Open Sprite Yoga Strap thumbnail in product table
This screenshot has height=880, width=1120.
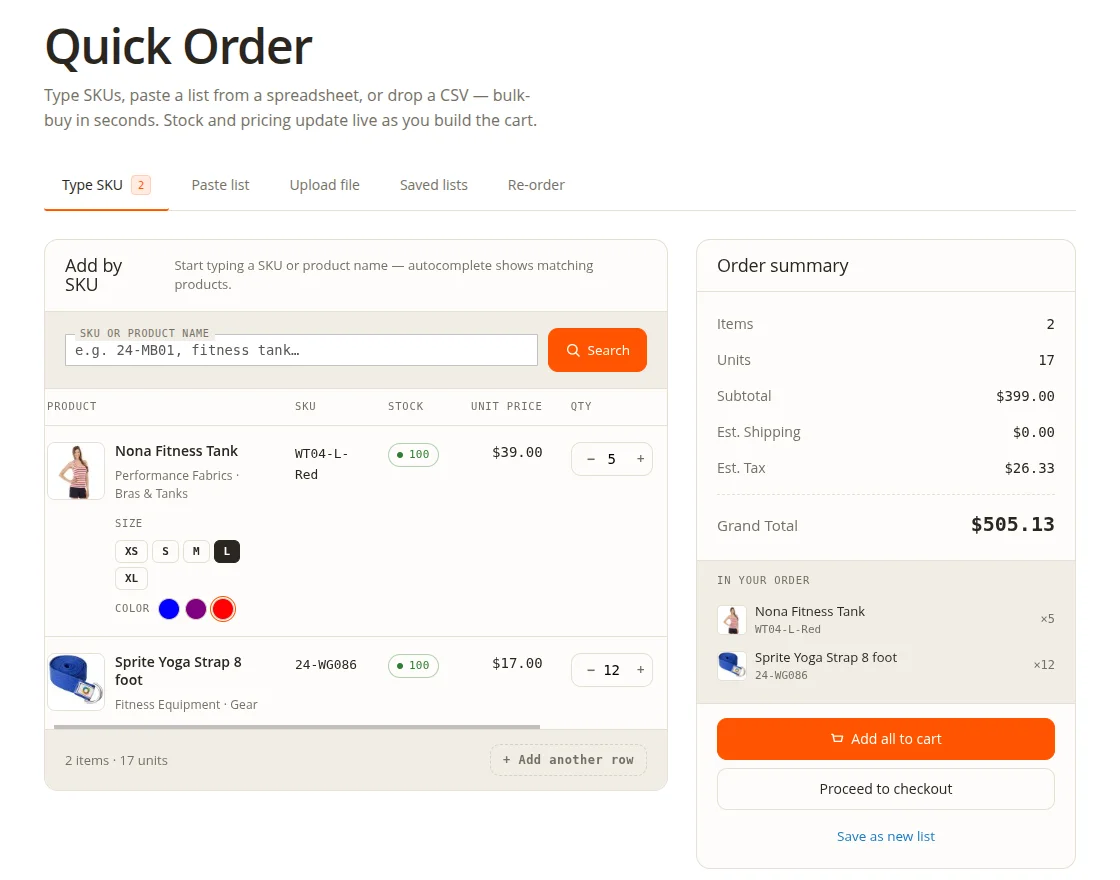coord(76,681)
